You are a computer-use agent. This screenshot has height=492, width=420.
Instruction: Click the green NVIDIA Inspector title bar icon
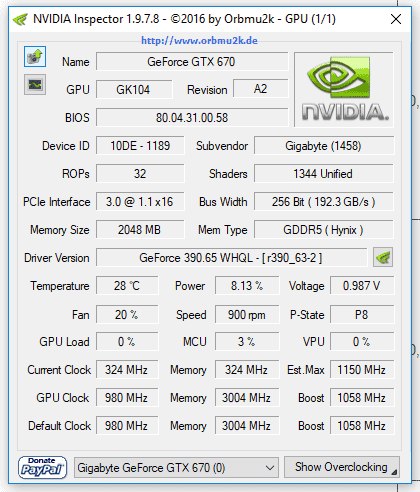[x=20, y=19]
